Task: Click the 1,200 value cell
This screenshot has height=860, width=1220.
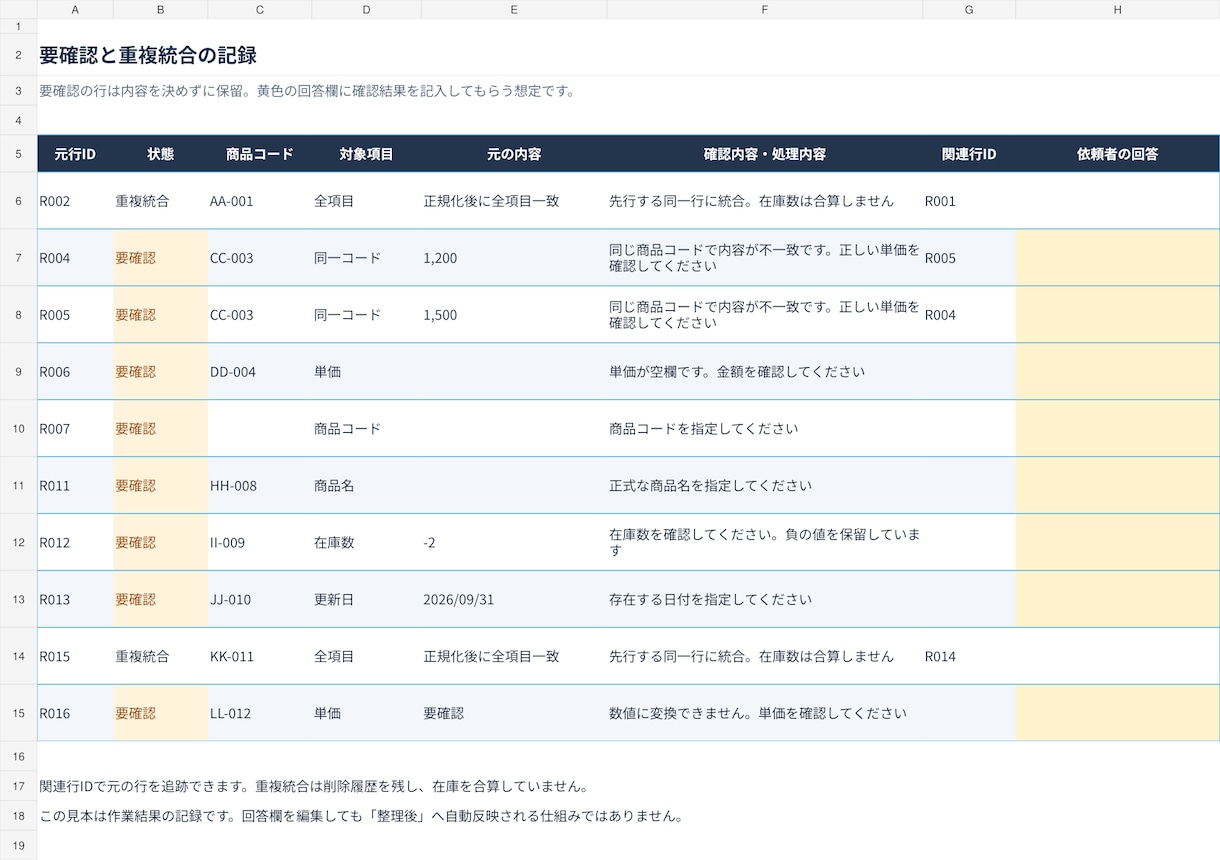Action: pyautogui.click(x=514, y=258)
